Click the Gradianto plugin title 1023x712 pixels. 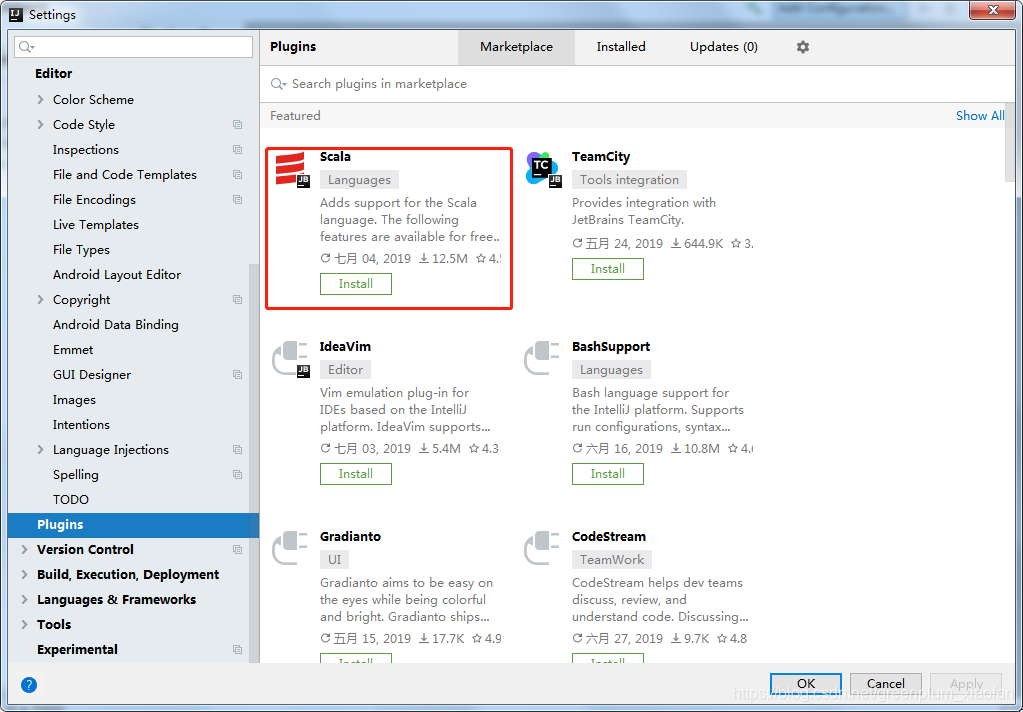click(350, 536)
